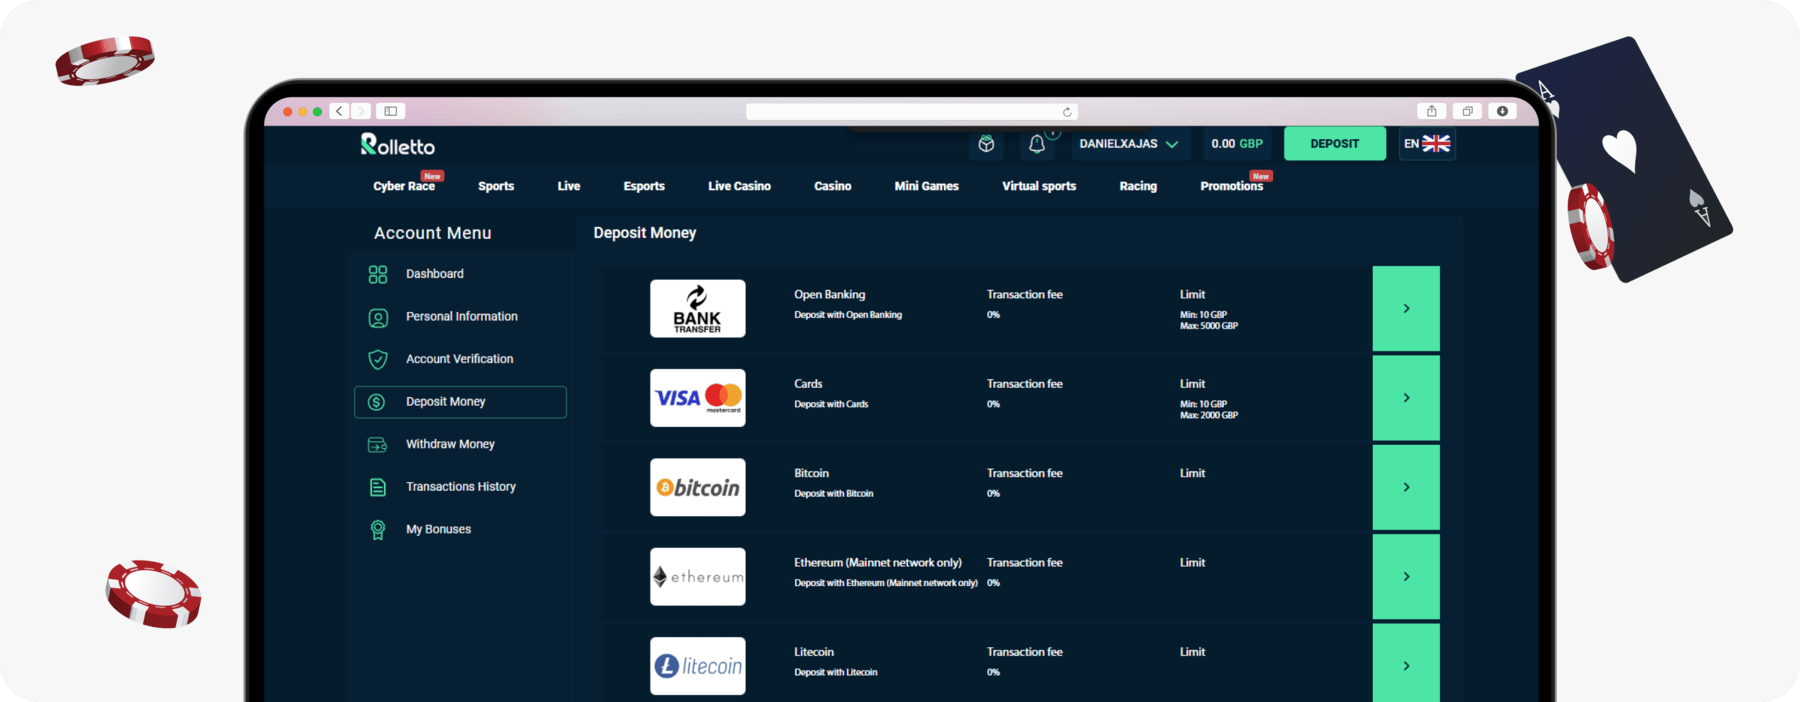Open the Cyber Race tab

404,186
